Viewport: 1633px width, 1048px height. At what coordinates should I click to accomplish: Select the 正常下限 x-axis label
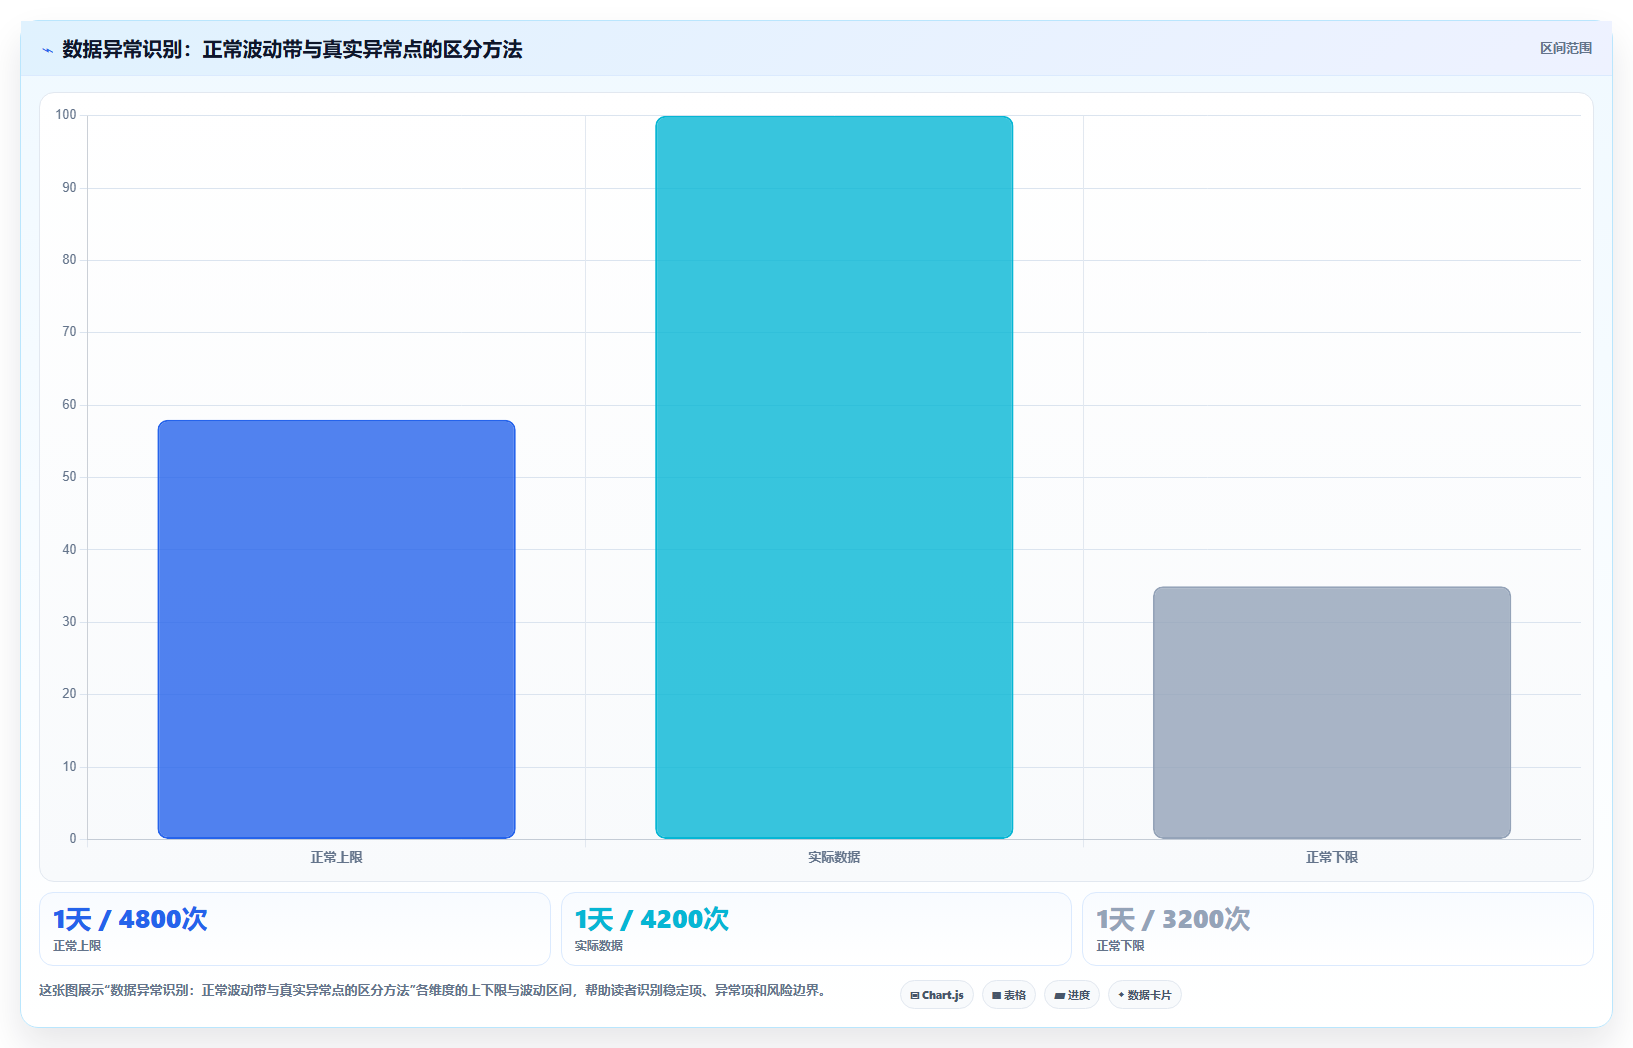1331,857
